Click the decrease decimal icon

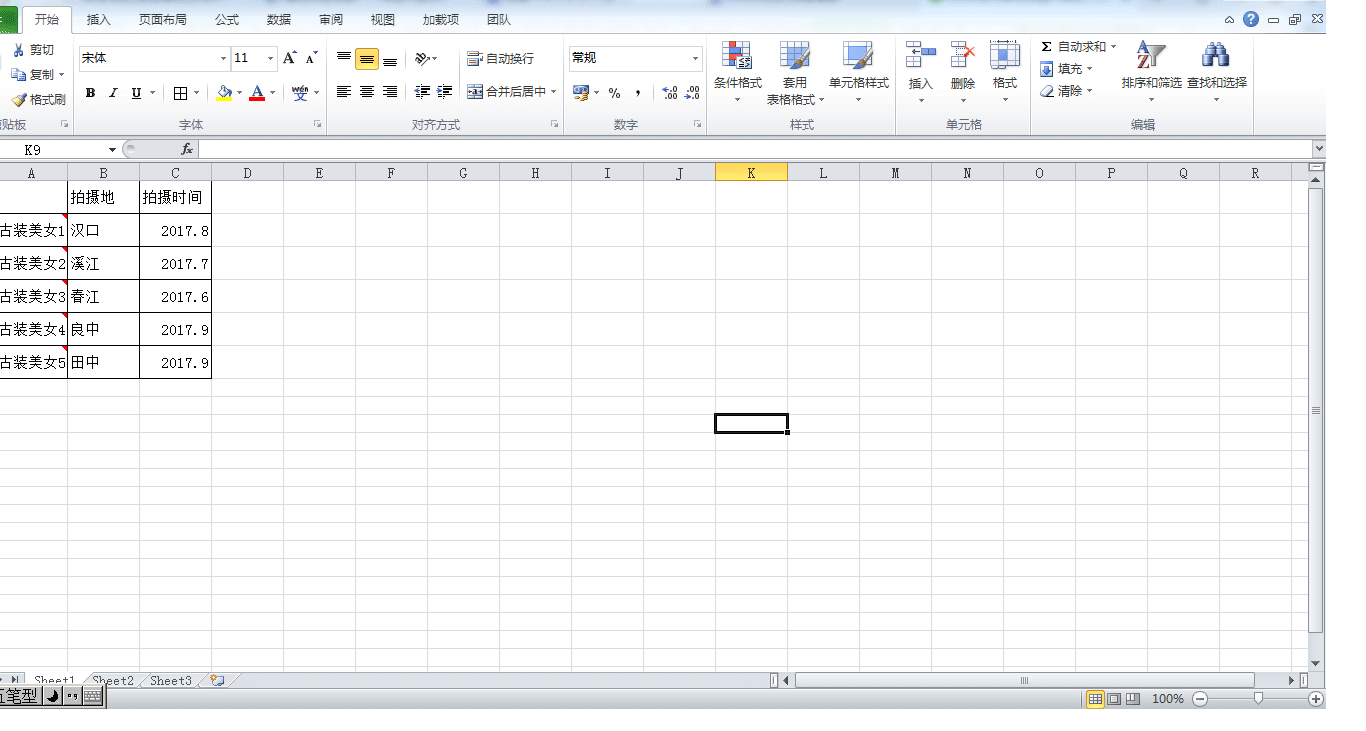[x=692, y=93]
